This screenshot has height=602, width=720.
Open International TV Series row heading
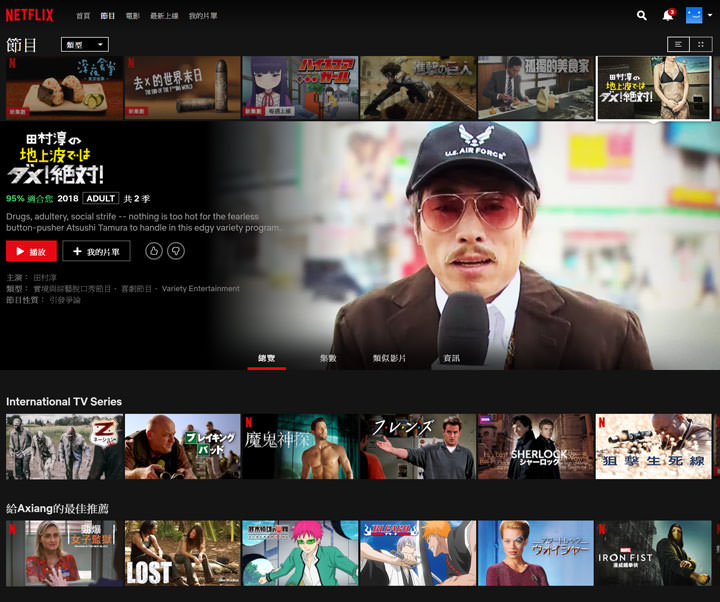tap(64, 402)
